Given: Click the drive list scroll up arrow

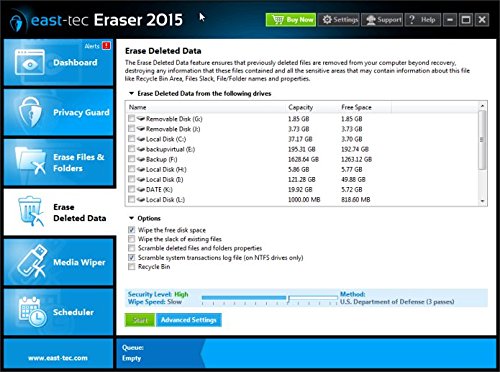Looking at the screenshot, I should tap(482, 106).
